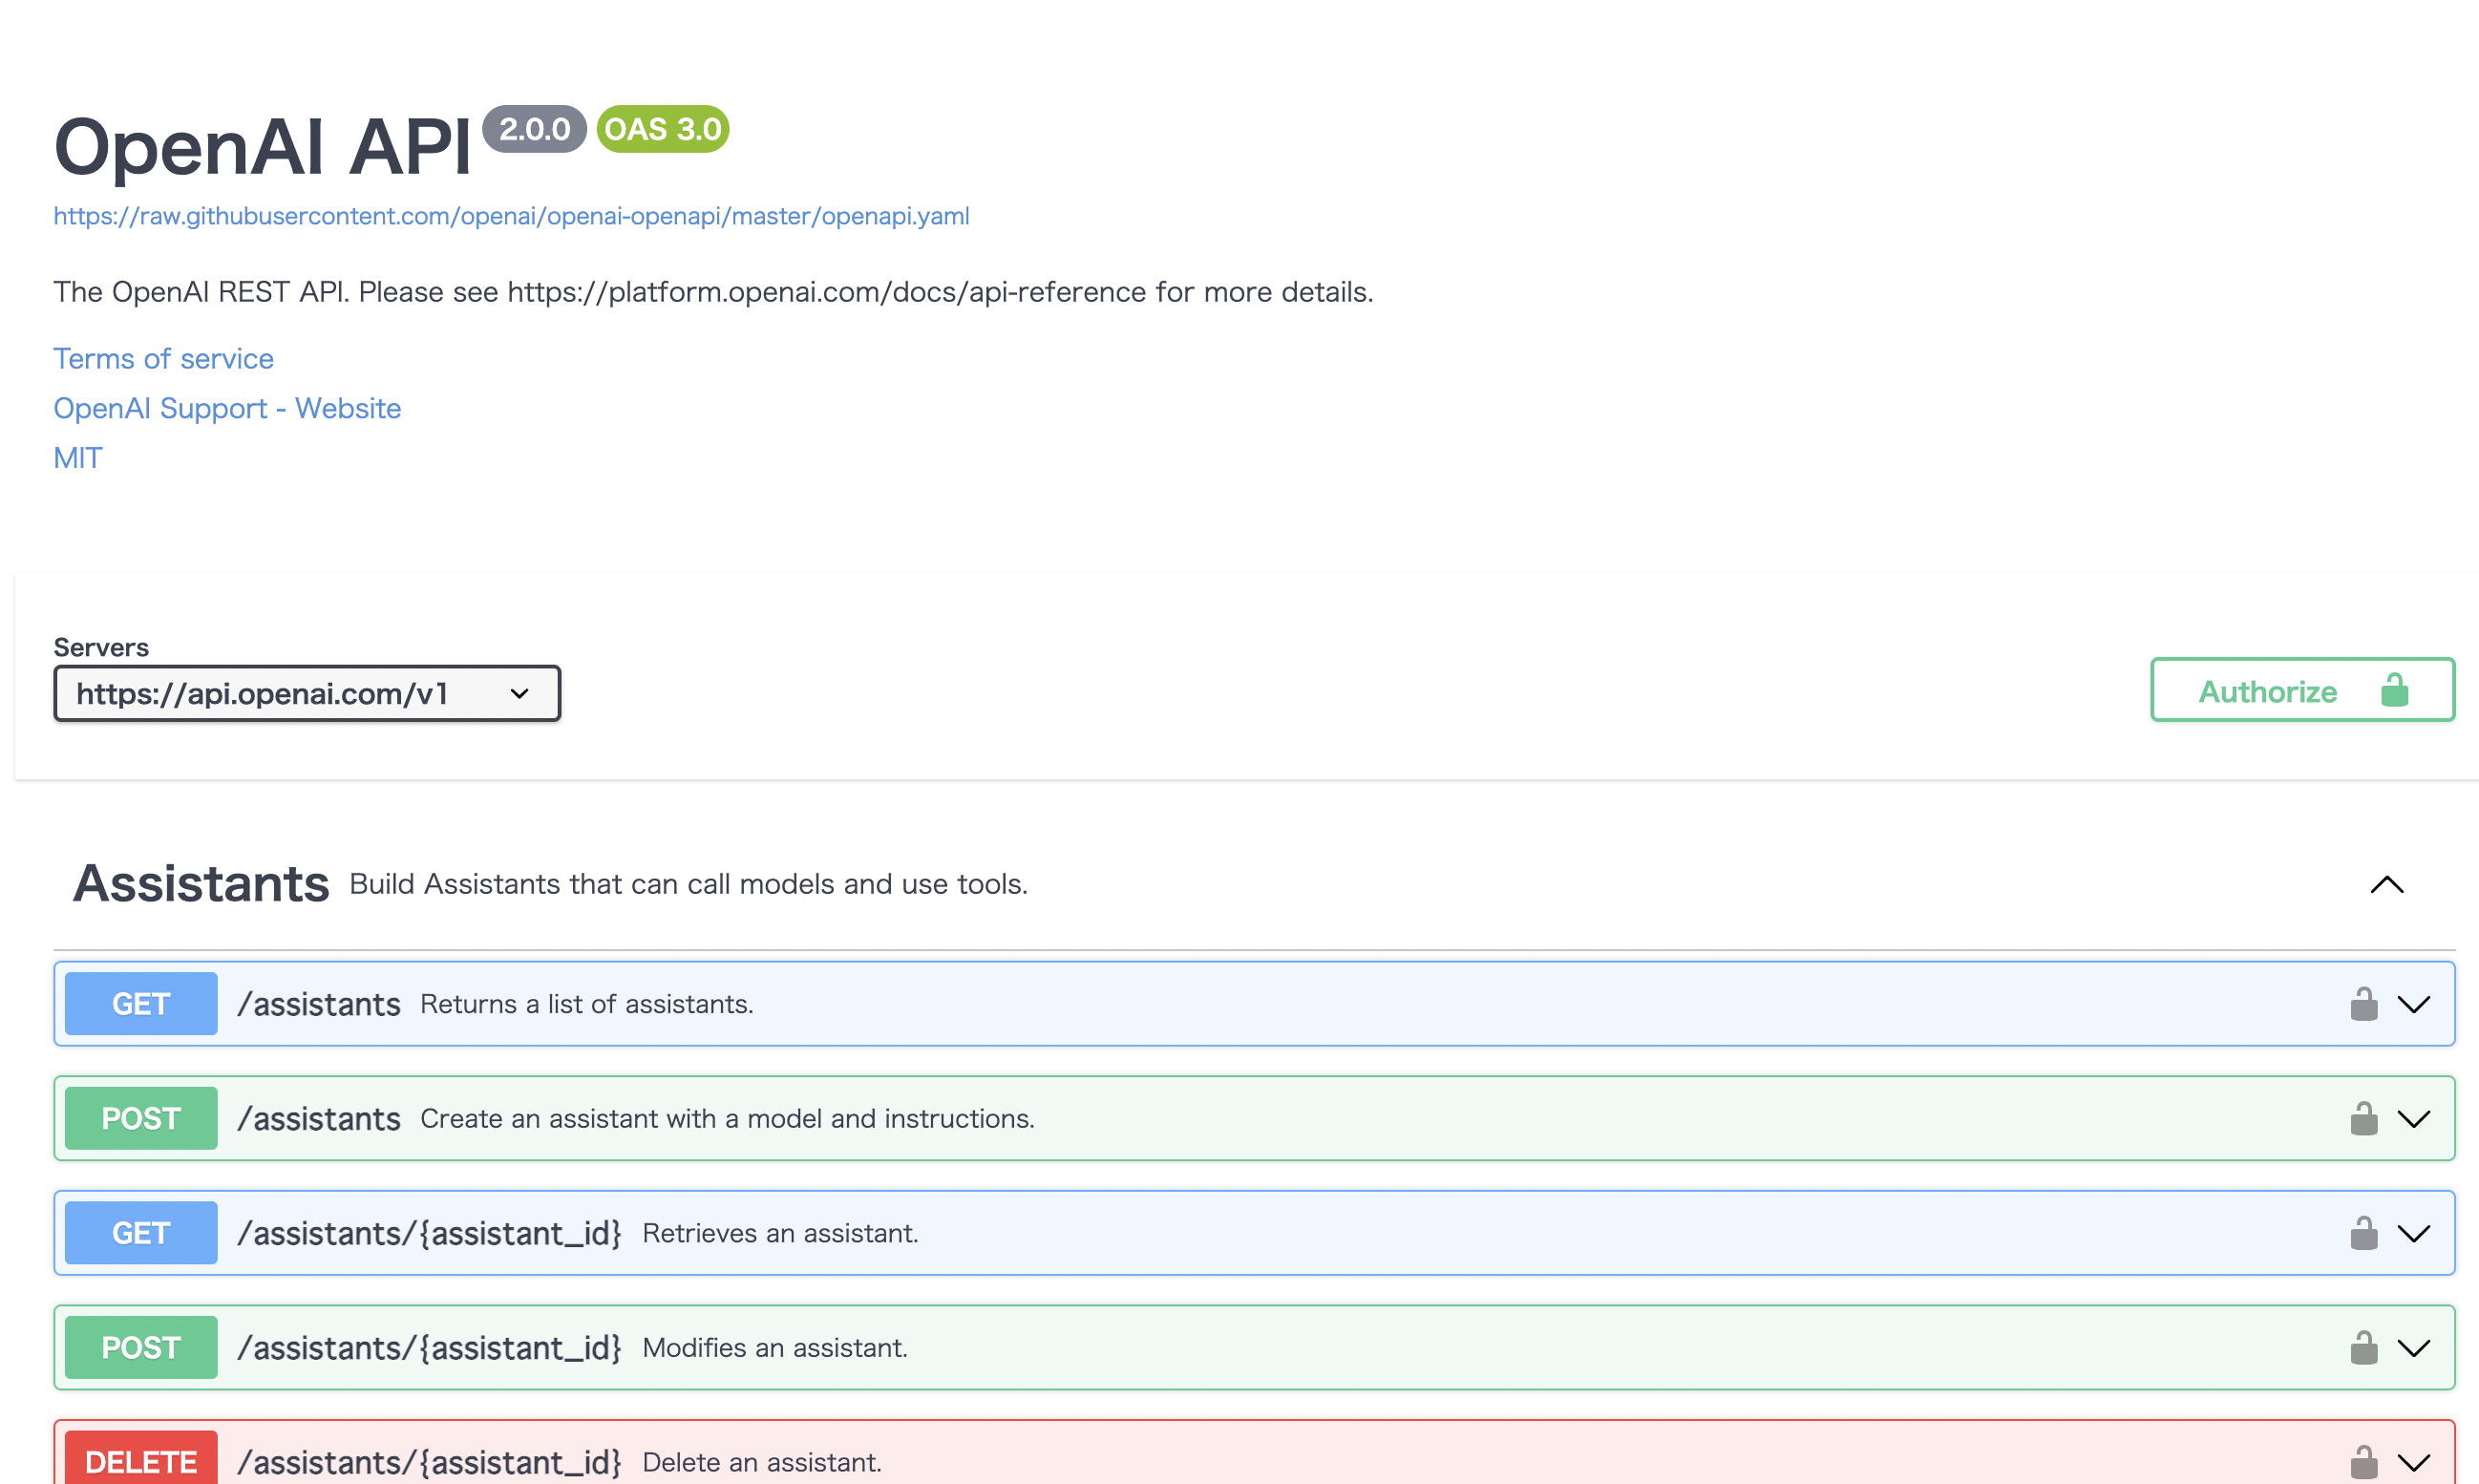Click the DELETE method badge for assistant_id
Screen dimensions: 2479x1484
tap(141, 1461)
